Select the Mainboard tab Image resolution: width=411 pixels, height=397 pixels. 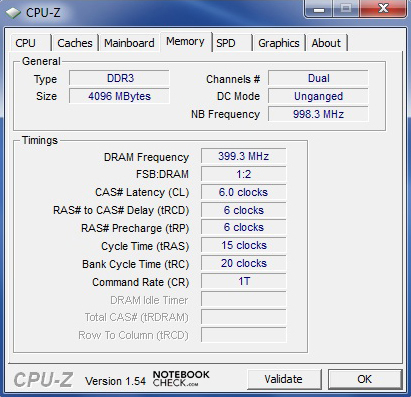coord(129,43)
